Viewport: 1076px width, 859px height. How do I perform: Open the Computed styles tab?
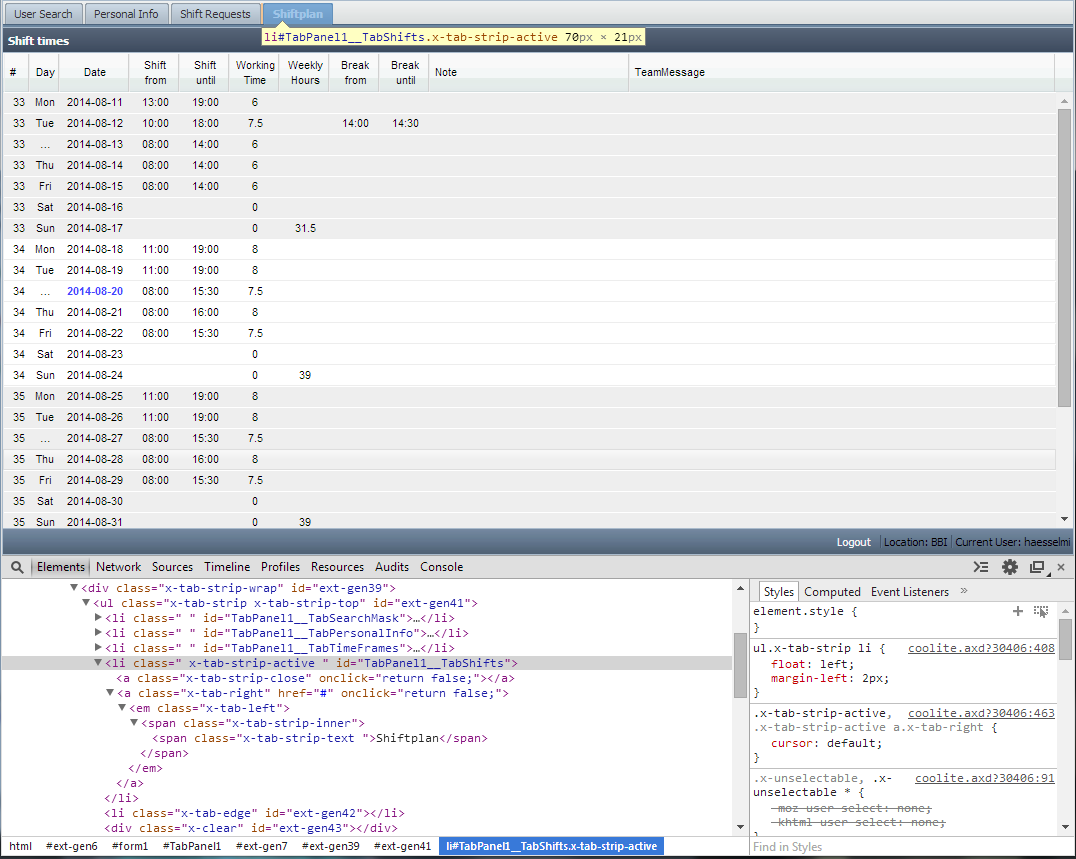832,592
